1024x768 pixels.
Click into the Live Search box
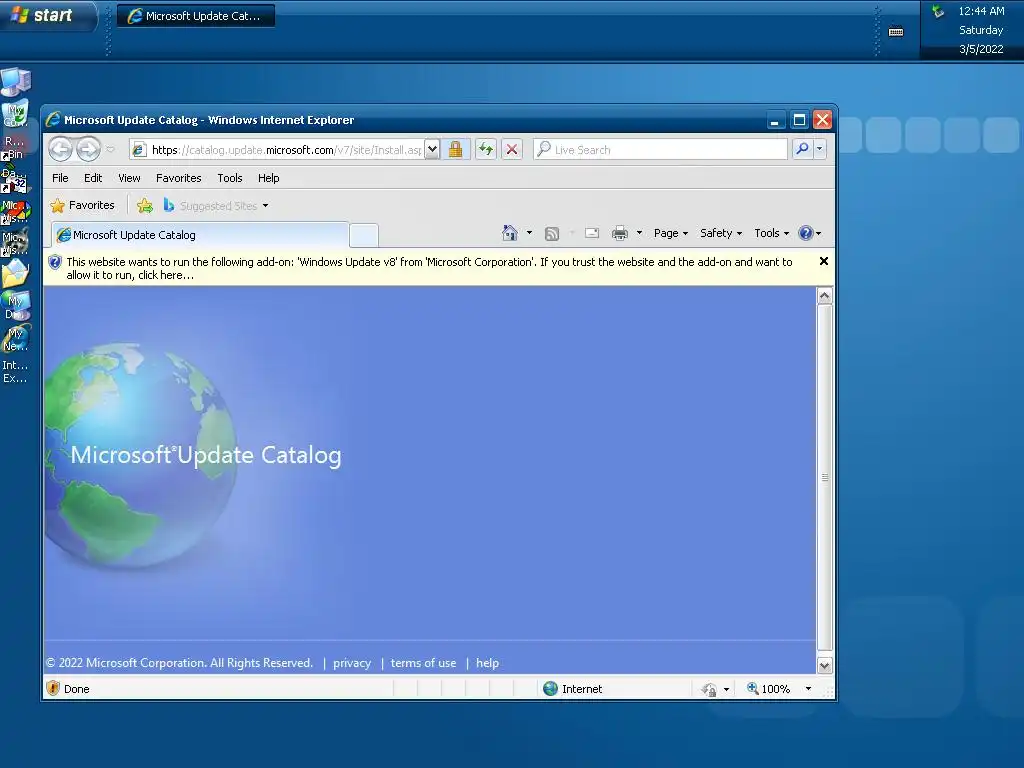[661, 150]
